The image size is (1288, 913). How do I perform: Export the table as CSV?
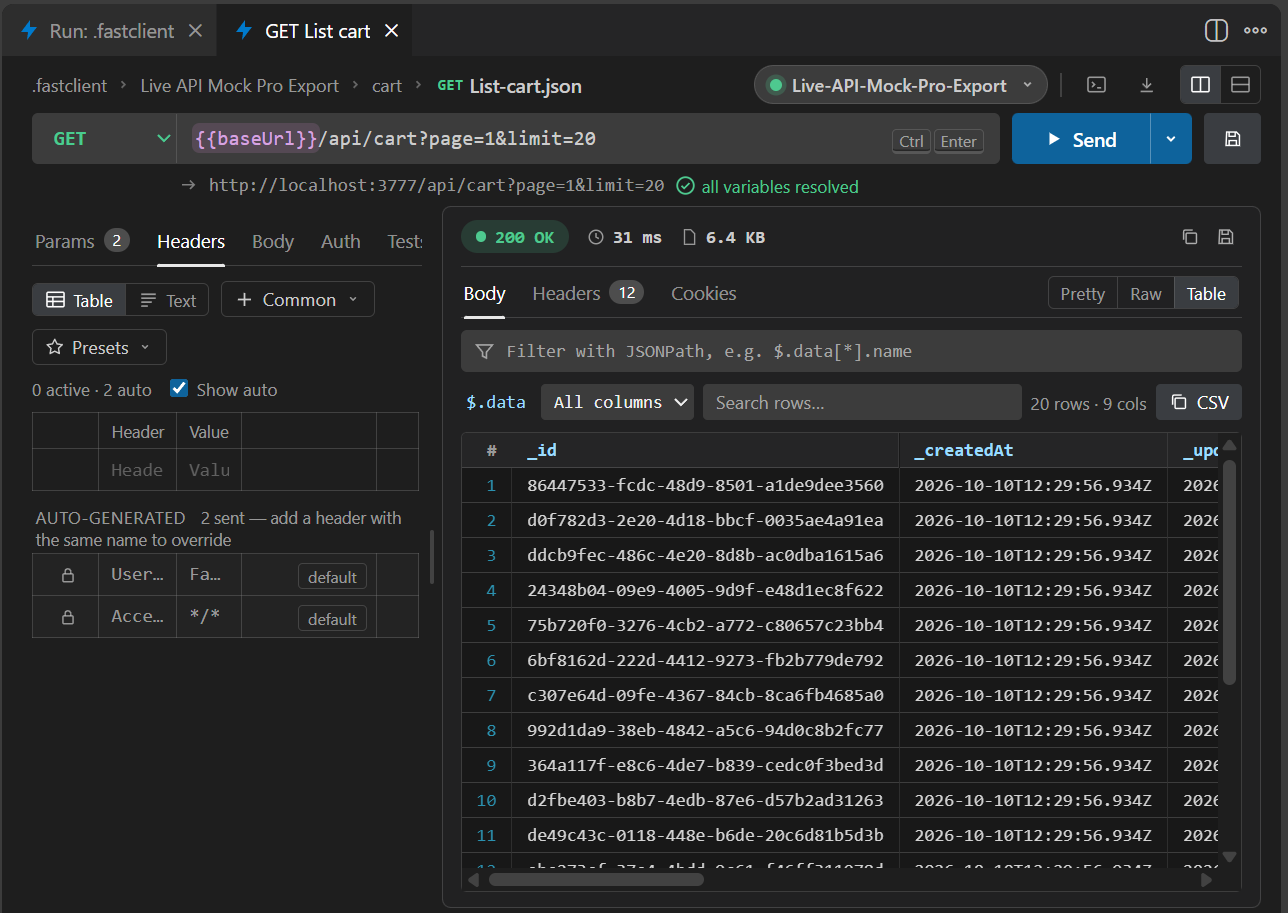coord(1199,402)
